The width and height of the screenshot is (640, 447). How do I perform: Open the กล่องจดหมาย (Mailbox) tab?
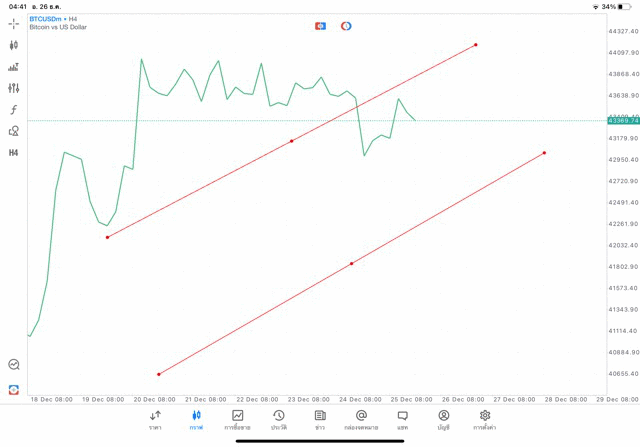(x=361, y=419)
